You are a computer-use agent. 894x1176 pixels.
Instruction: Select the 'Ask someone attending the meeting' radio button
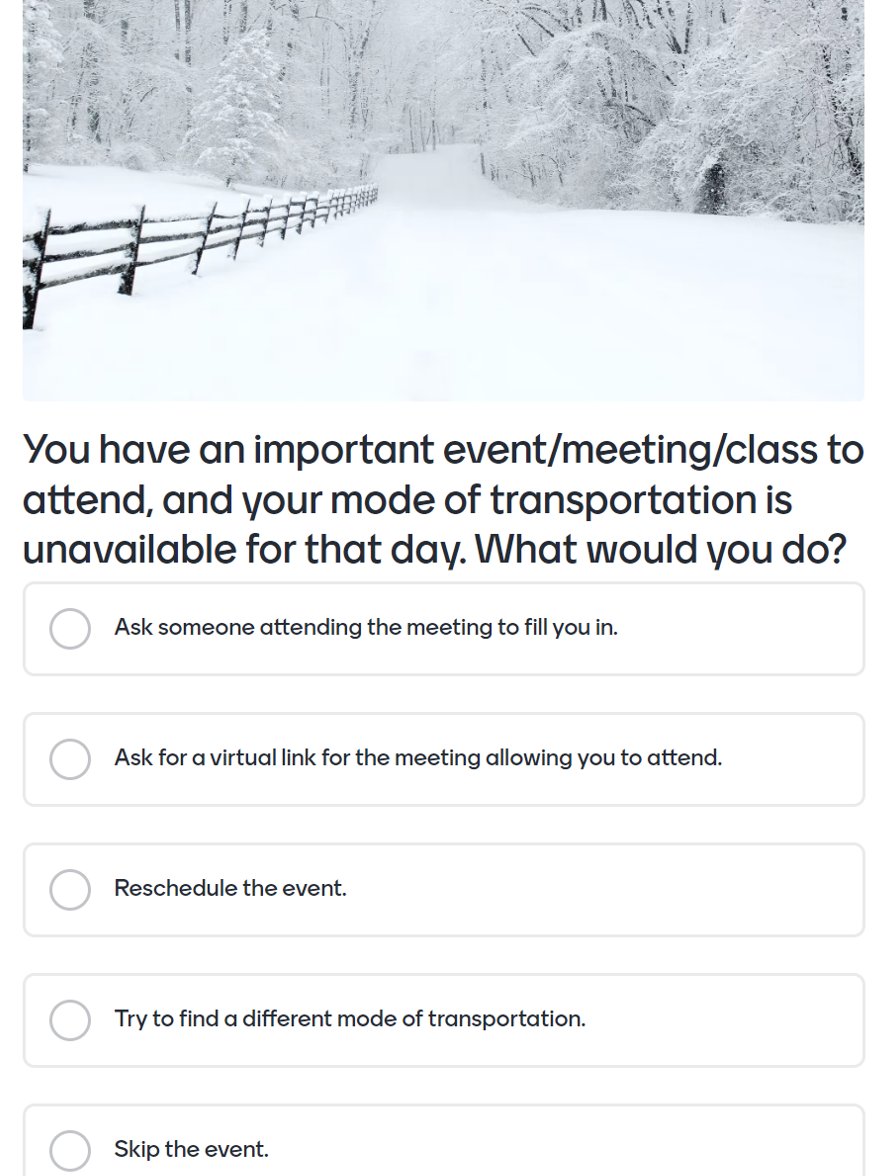[x=70, y=628]
